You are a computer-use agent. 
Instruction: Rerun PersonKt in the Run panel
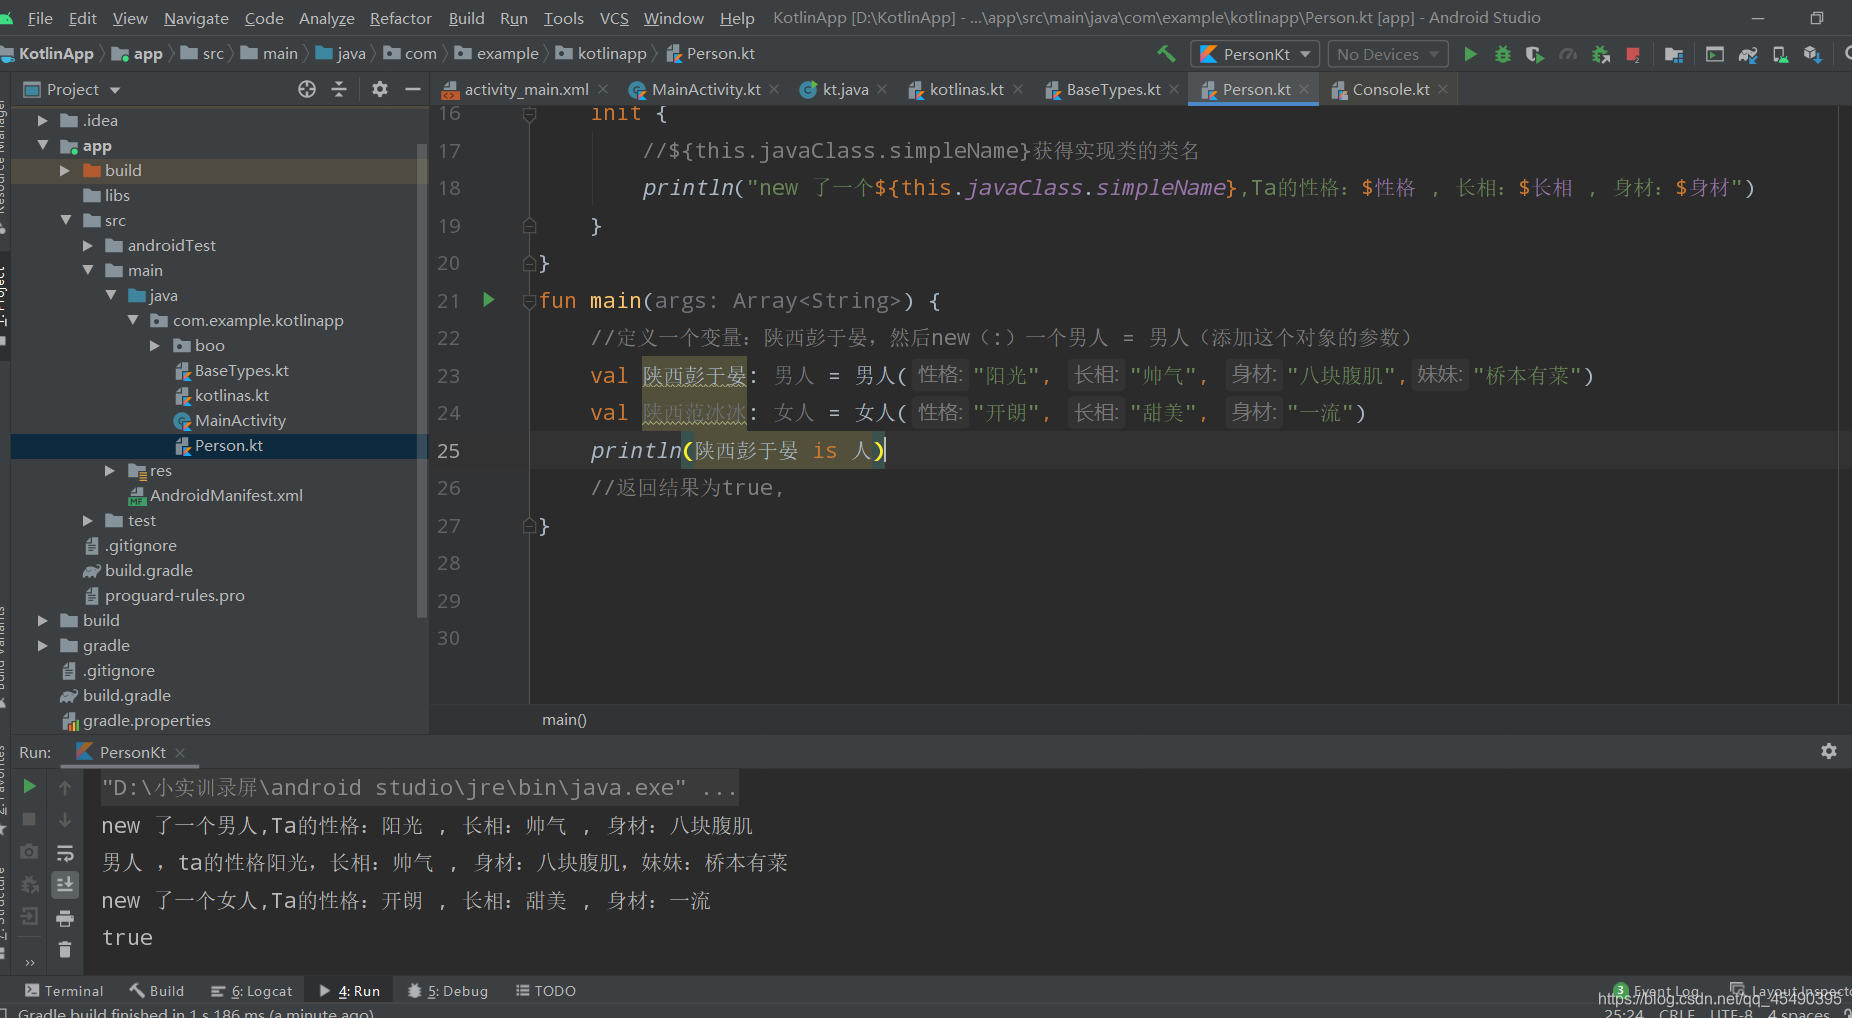coord(29,787)
